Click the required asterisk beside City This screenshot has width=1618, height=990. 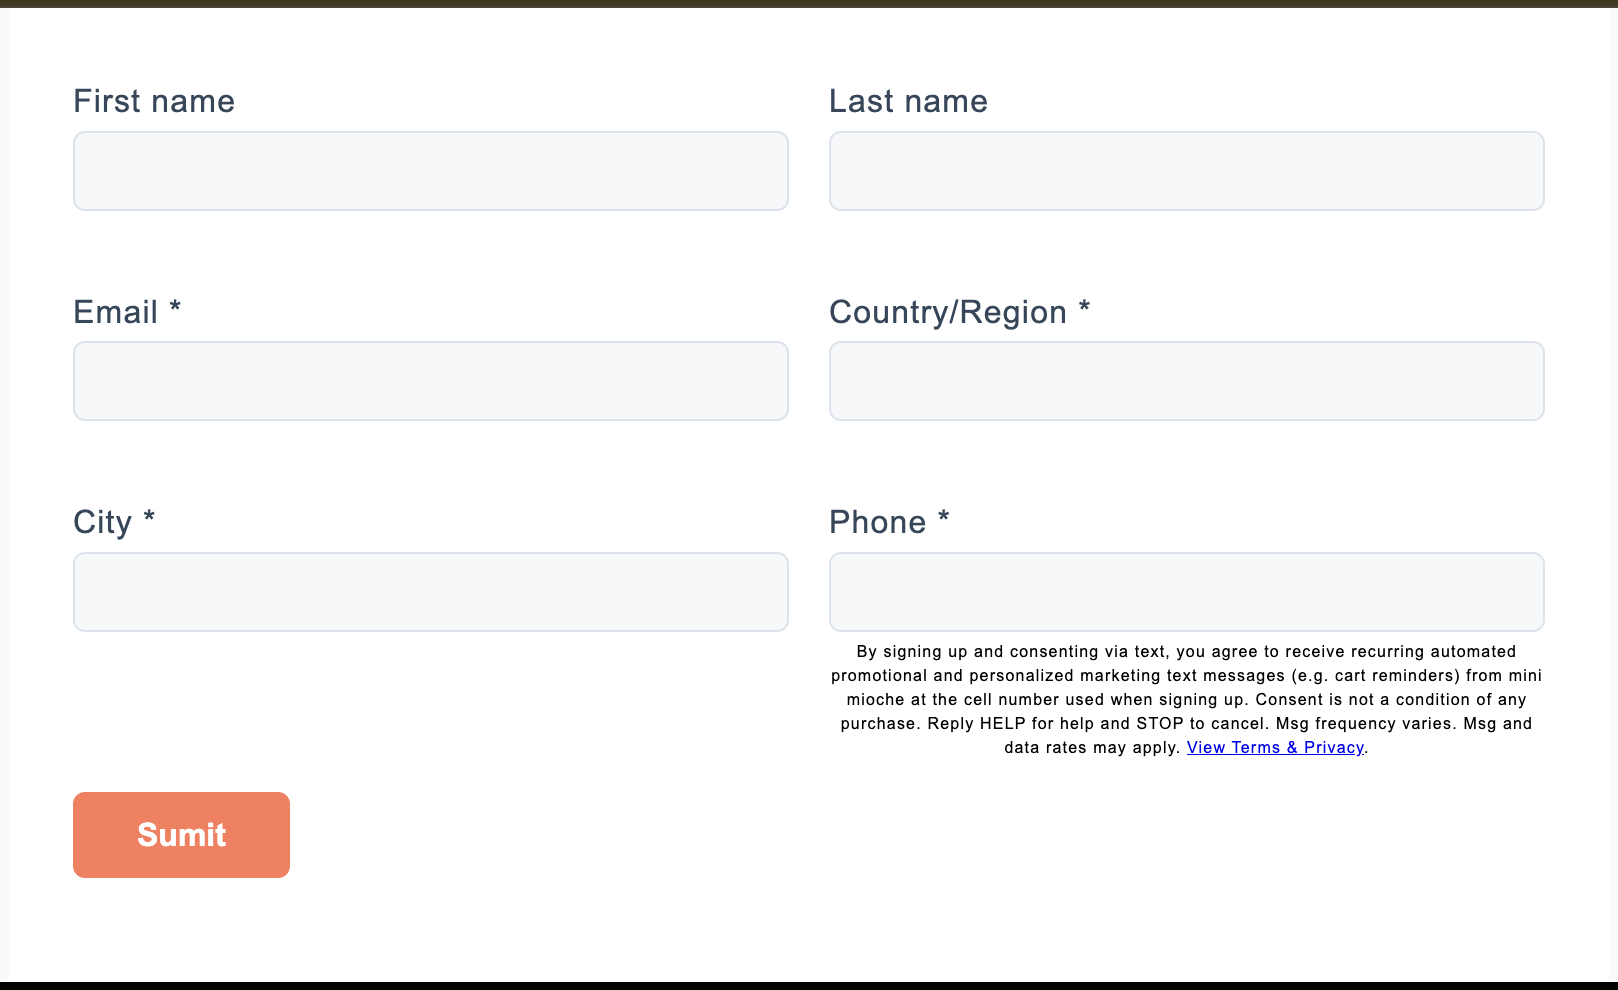(x=149, y=517)
